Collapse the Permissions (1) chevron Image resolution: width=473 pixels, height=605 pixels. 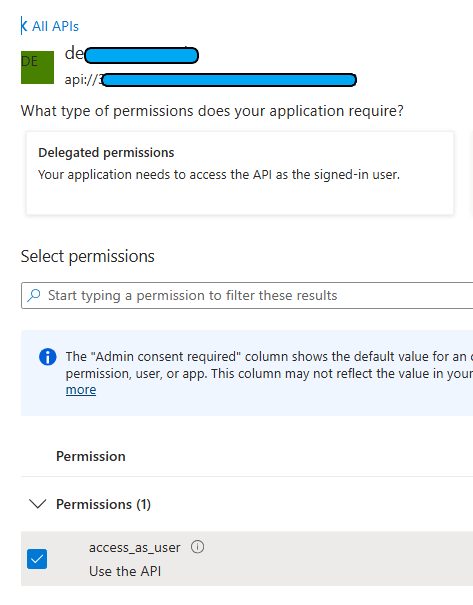pyautogui.click(x=38, y=504)
